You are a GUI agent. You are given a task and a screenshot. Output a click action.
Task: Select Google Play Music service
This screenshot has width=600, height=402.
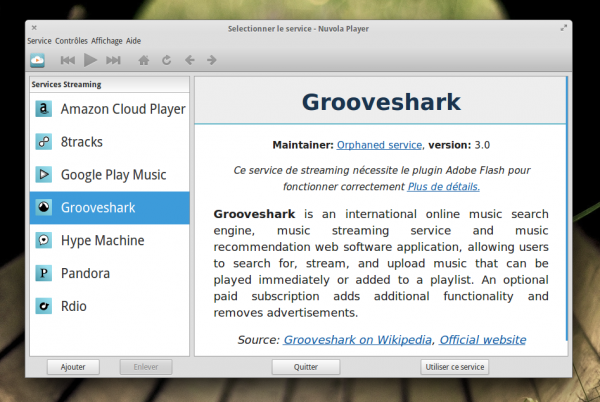[x=109, y=175]
